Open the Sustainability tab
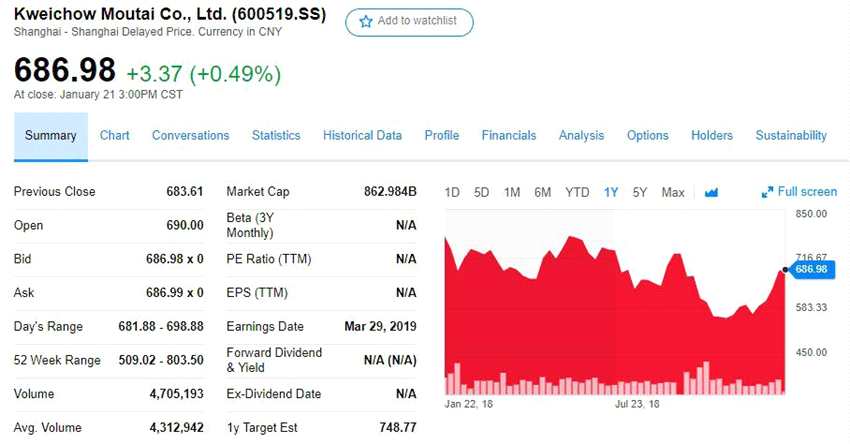This screenshot has width=850, height=444. (791, 136)
